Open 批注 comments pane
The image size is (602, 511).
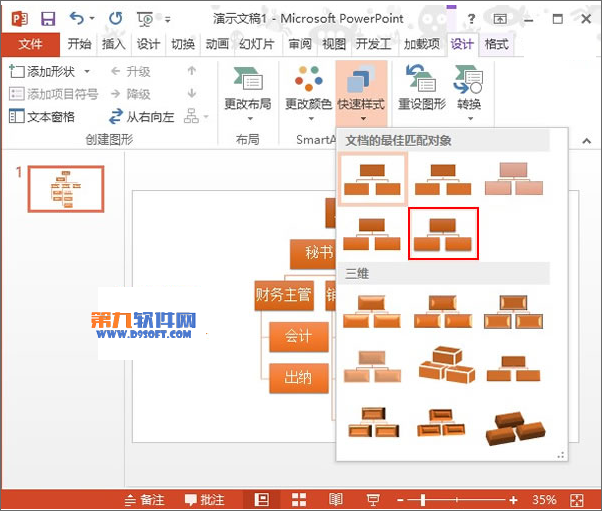coord(204,500)
